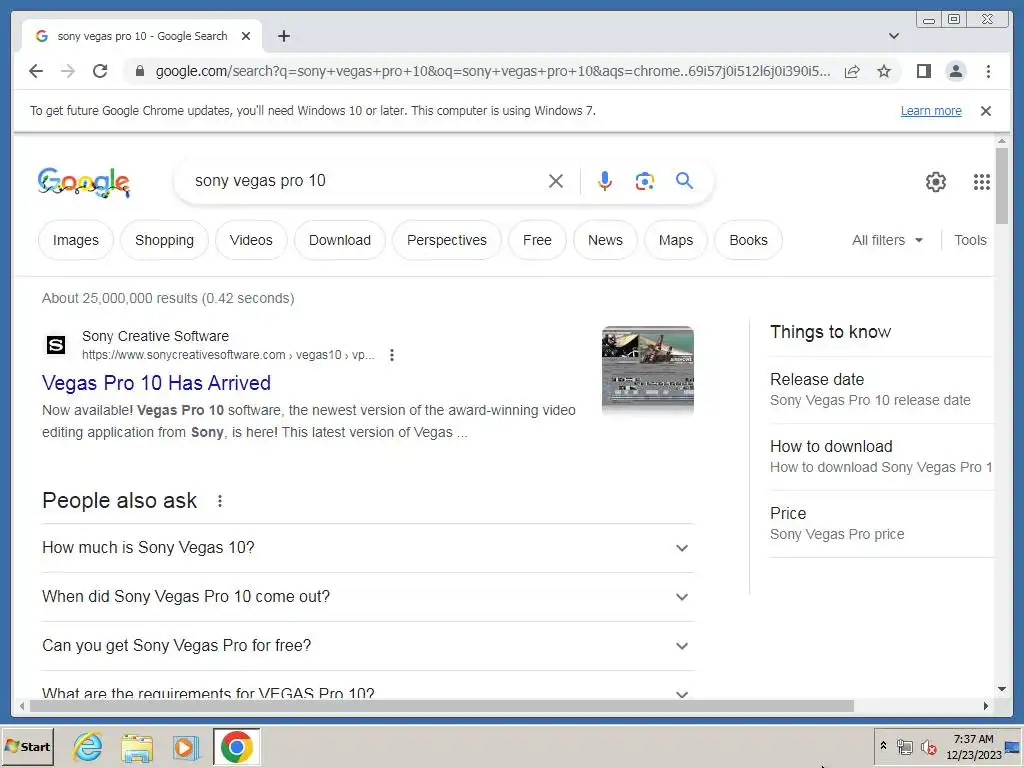Share this page icon in address bar
The height and width of the screenshot is (768, 1024).
[x=852, y=71]
